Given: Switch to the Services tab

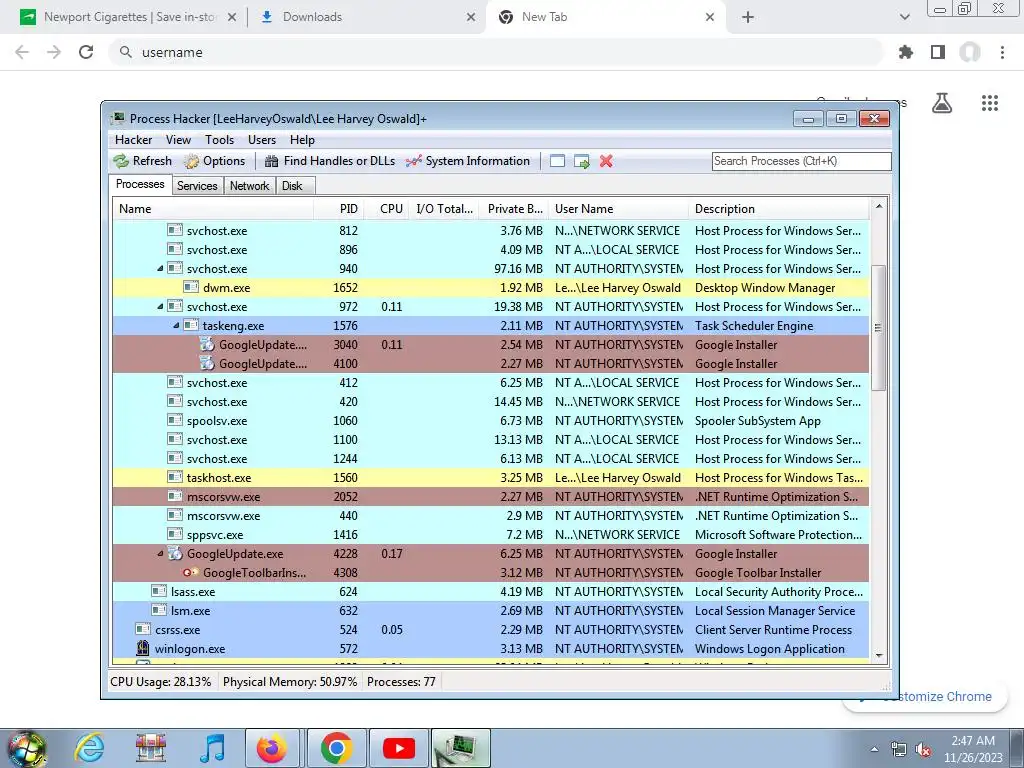Looking at the screenshot, I should pyautogui.click(x=197, y=185).
